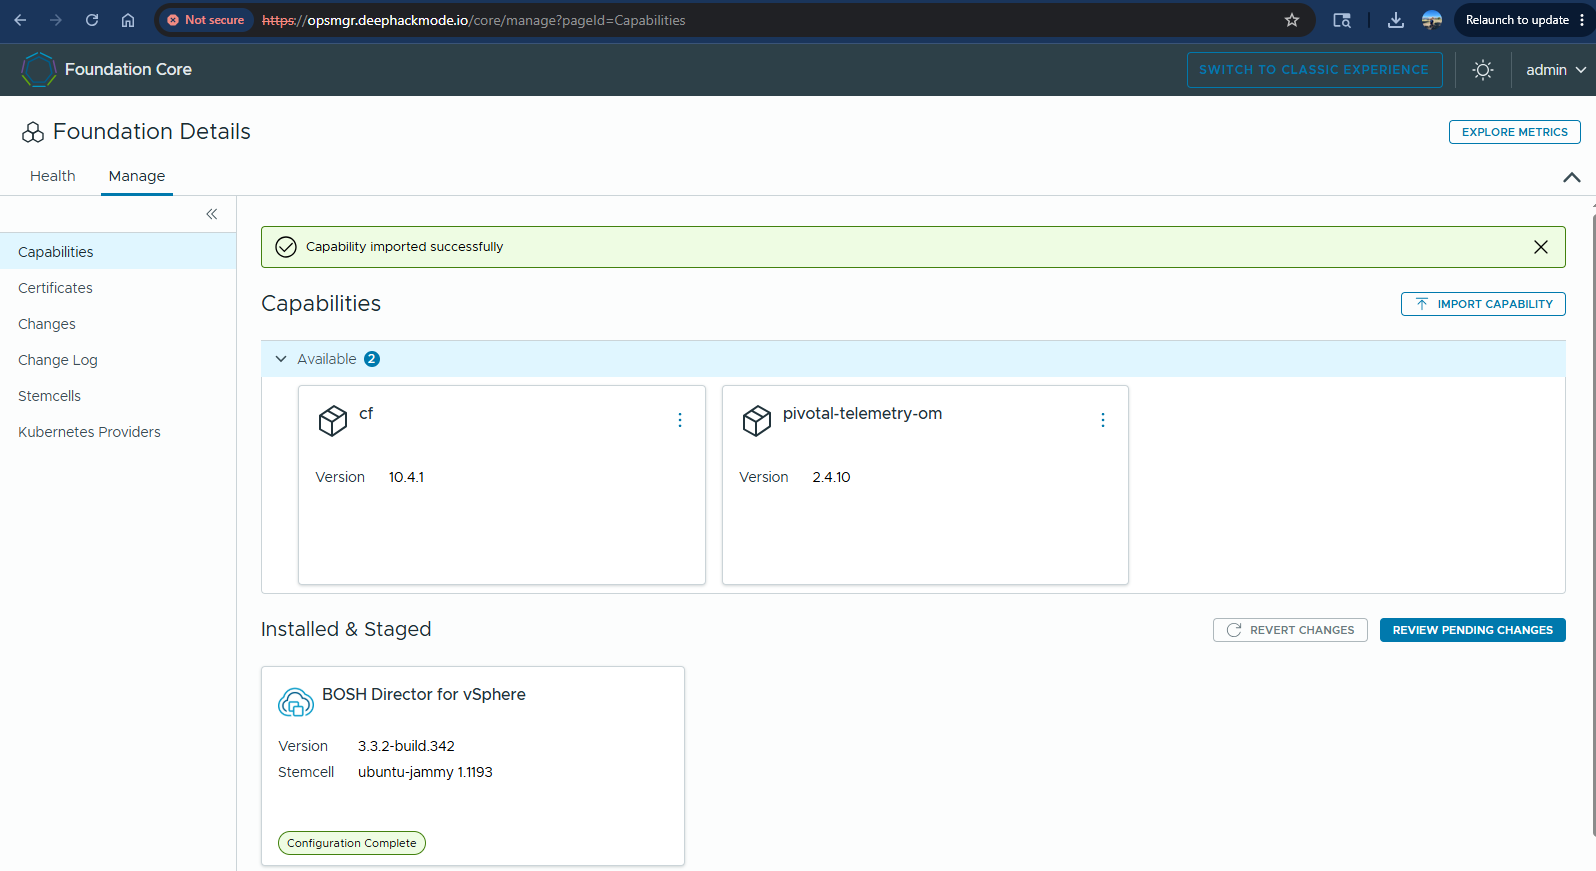Click Review Pending Changes button
1596x871 pixels.
[1472, 630]
